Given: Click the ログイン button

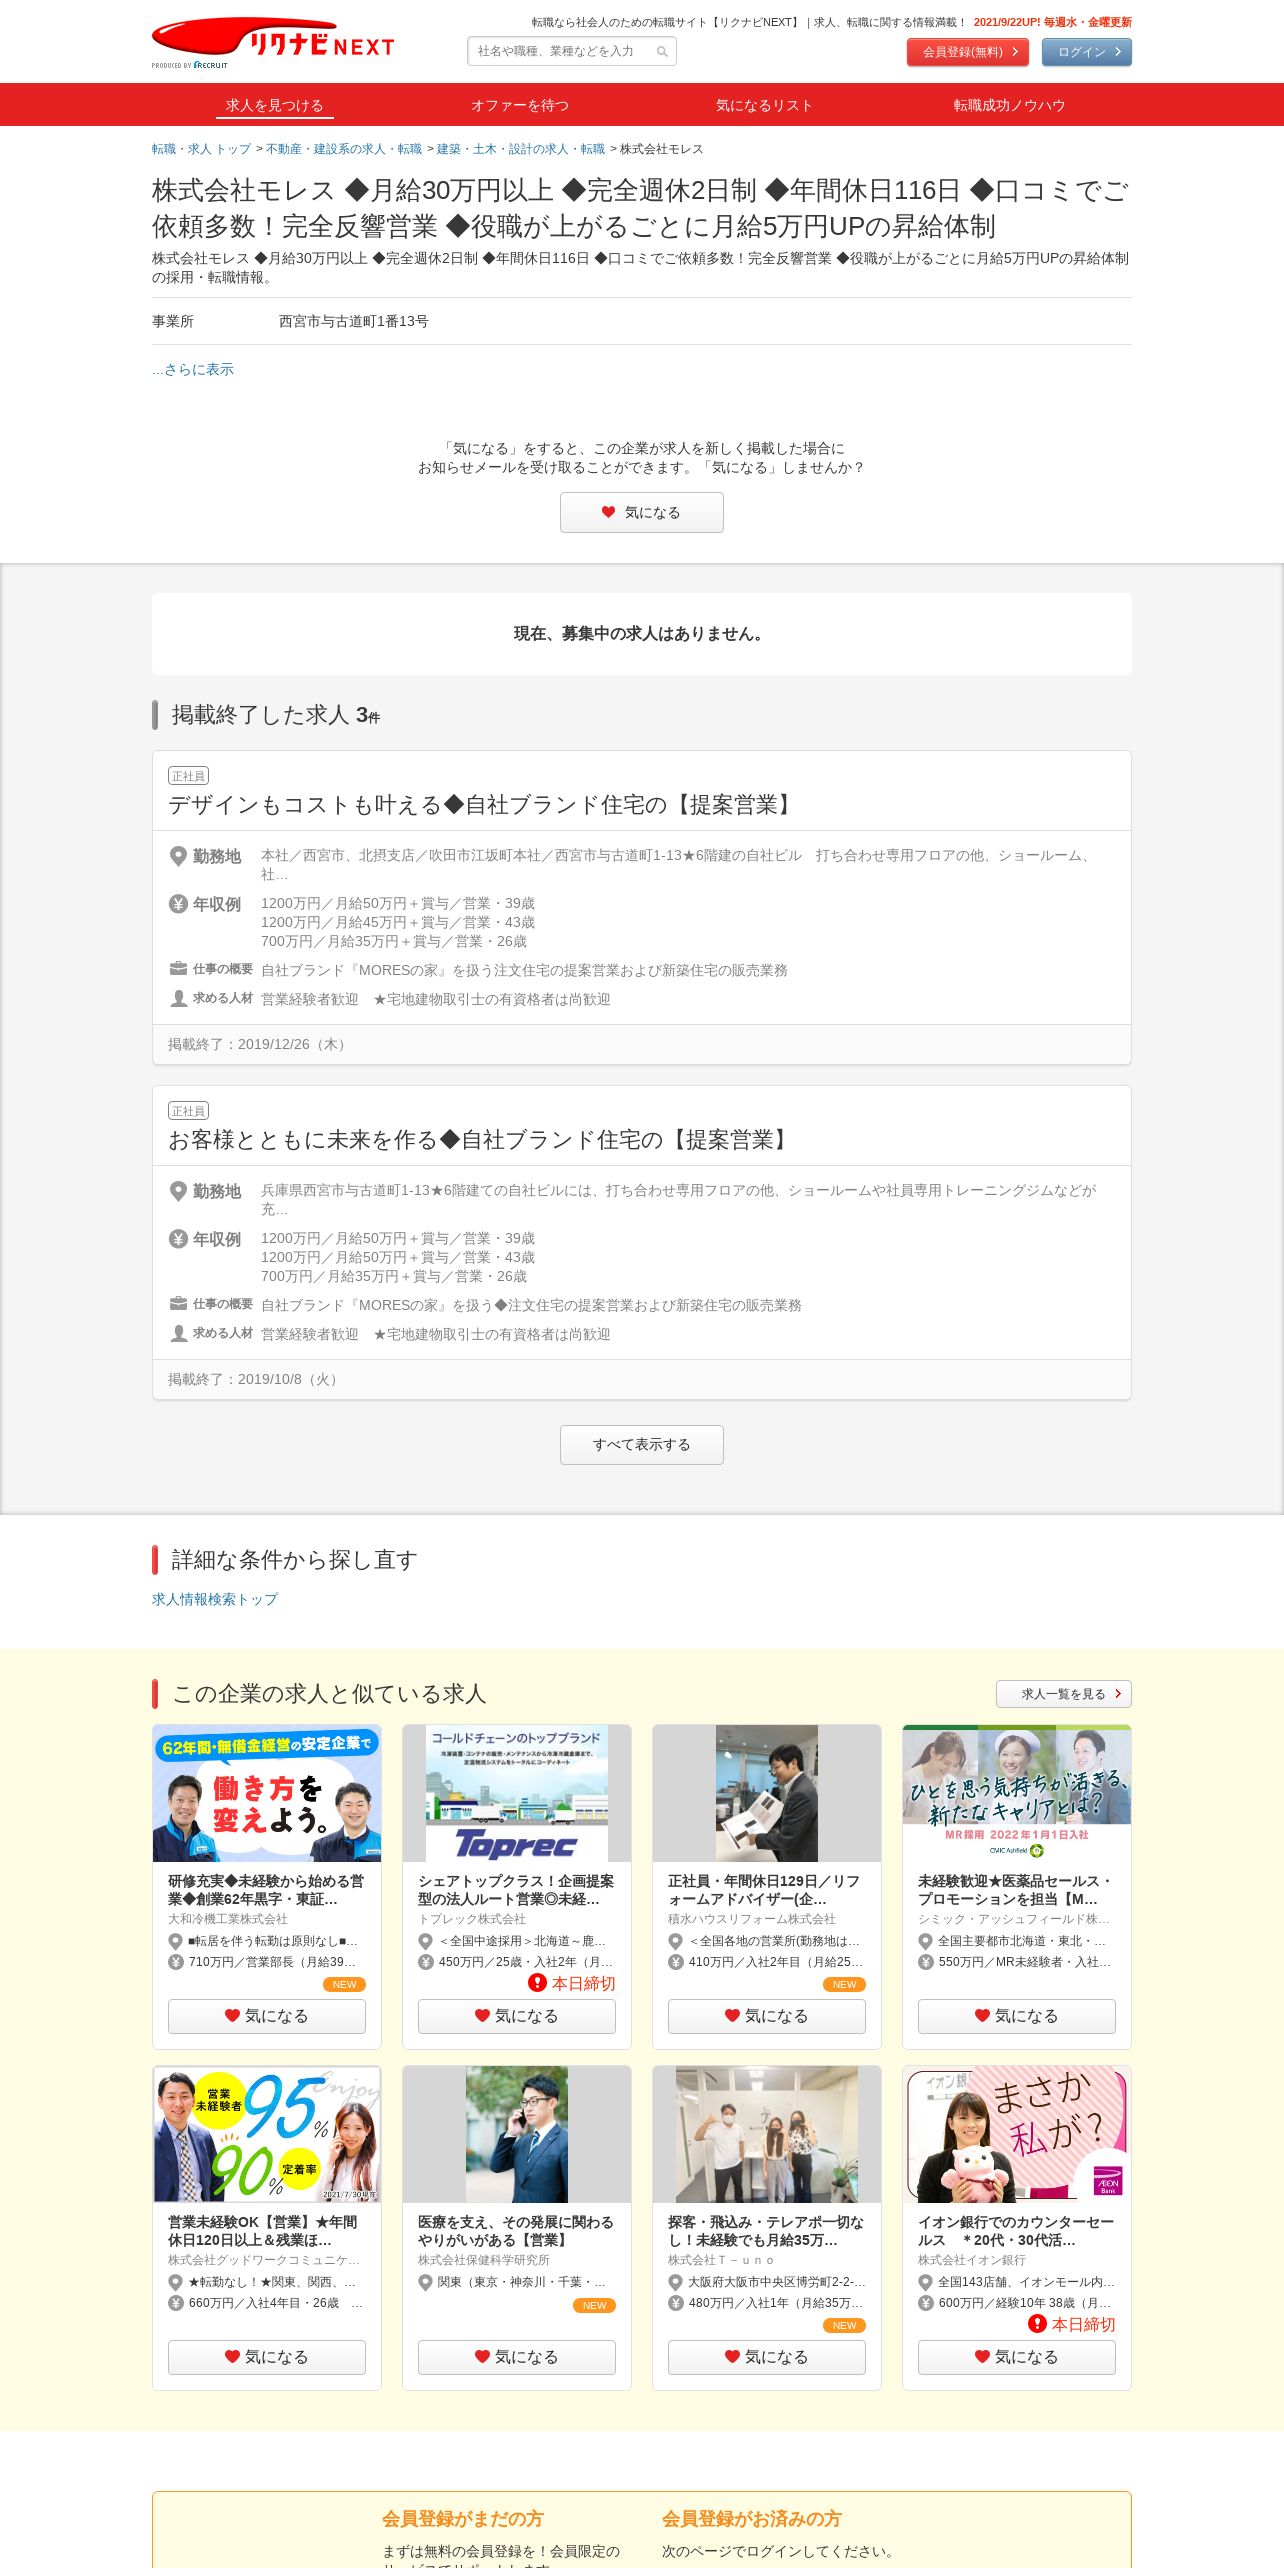Looking at the screenshot, I should pyautogui.click(x=1087, y=52).
